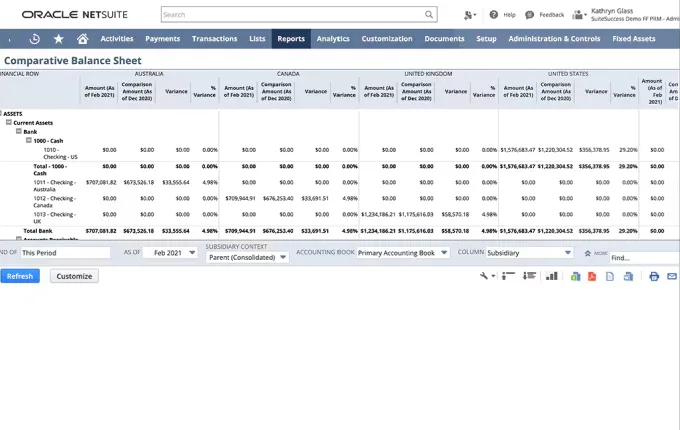Open the Recent Records clock icon
The width and height of the screenshot is (680, 430).
coord(35,39)
